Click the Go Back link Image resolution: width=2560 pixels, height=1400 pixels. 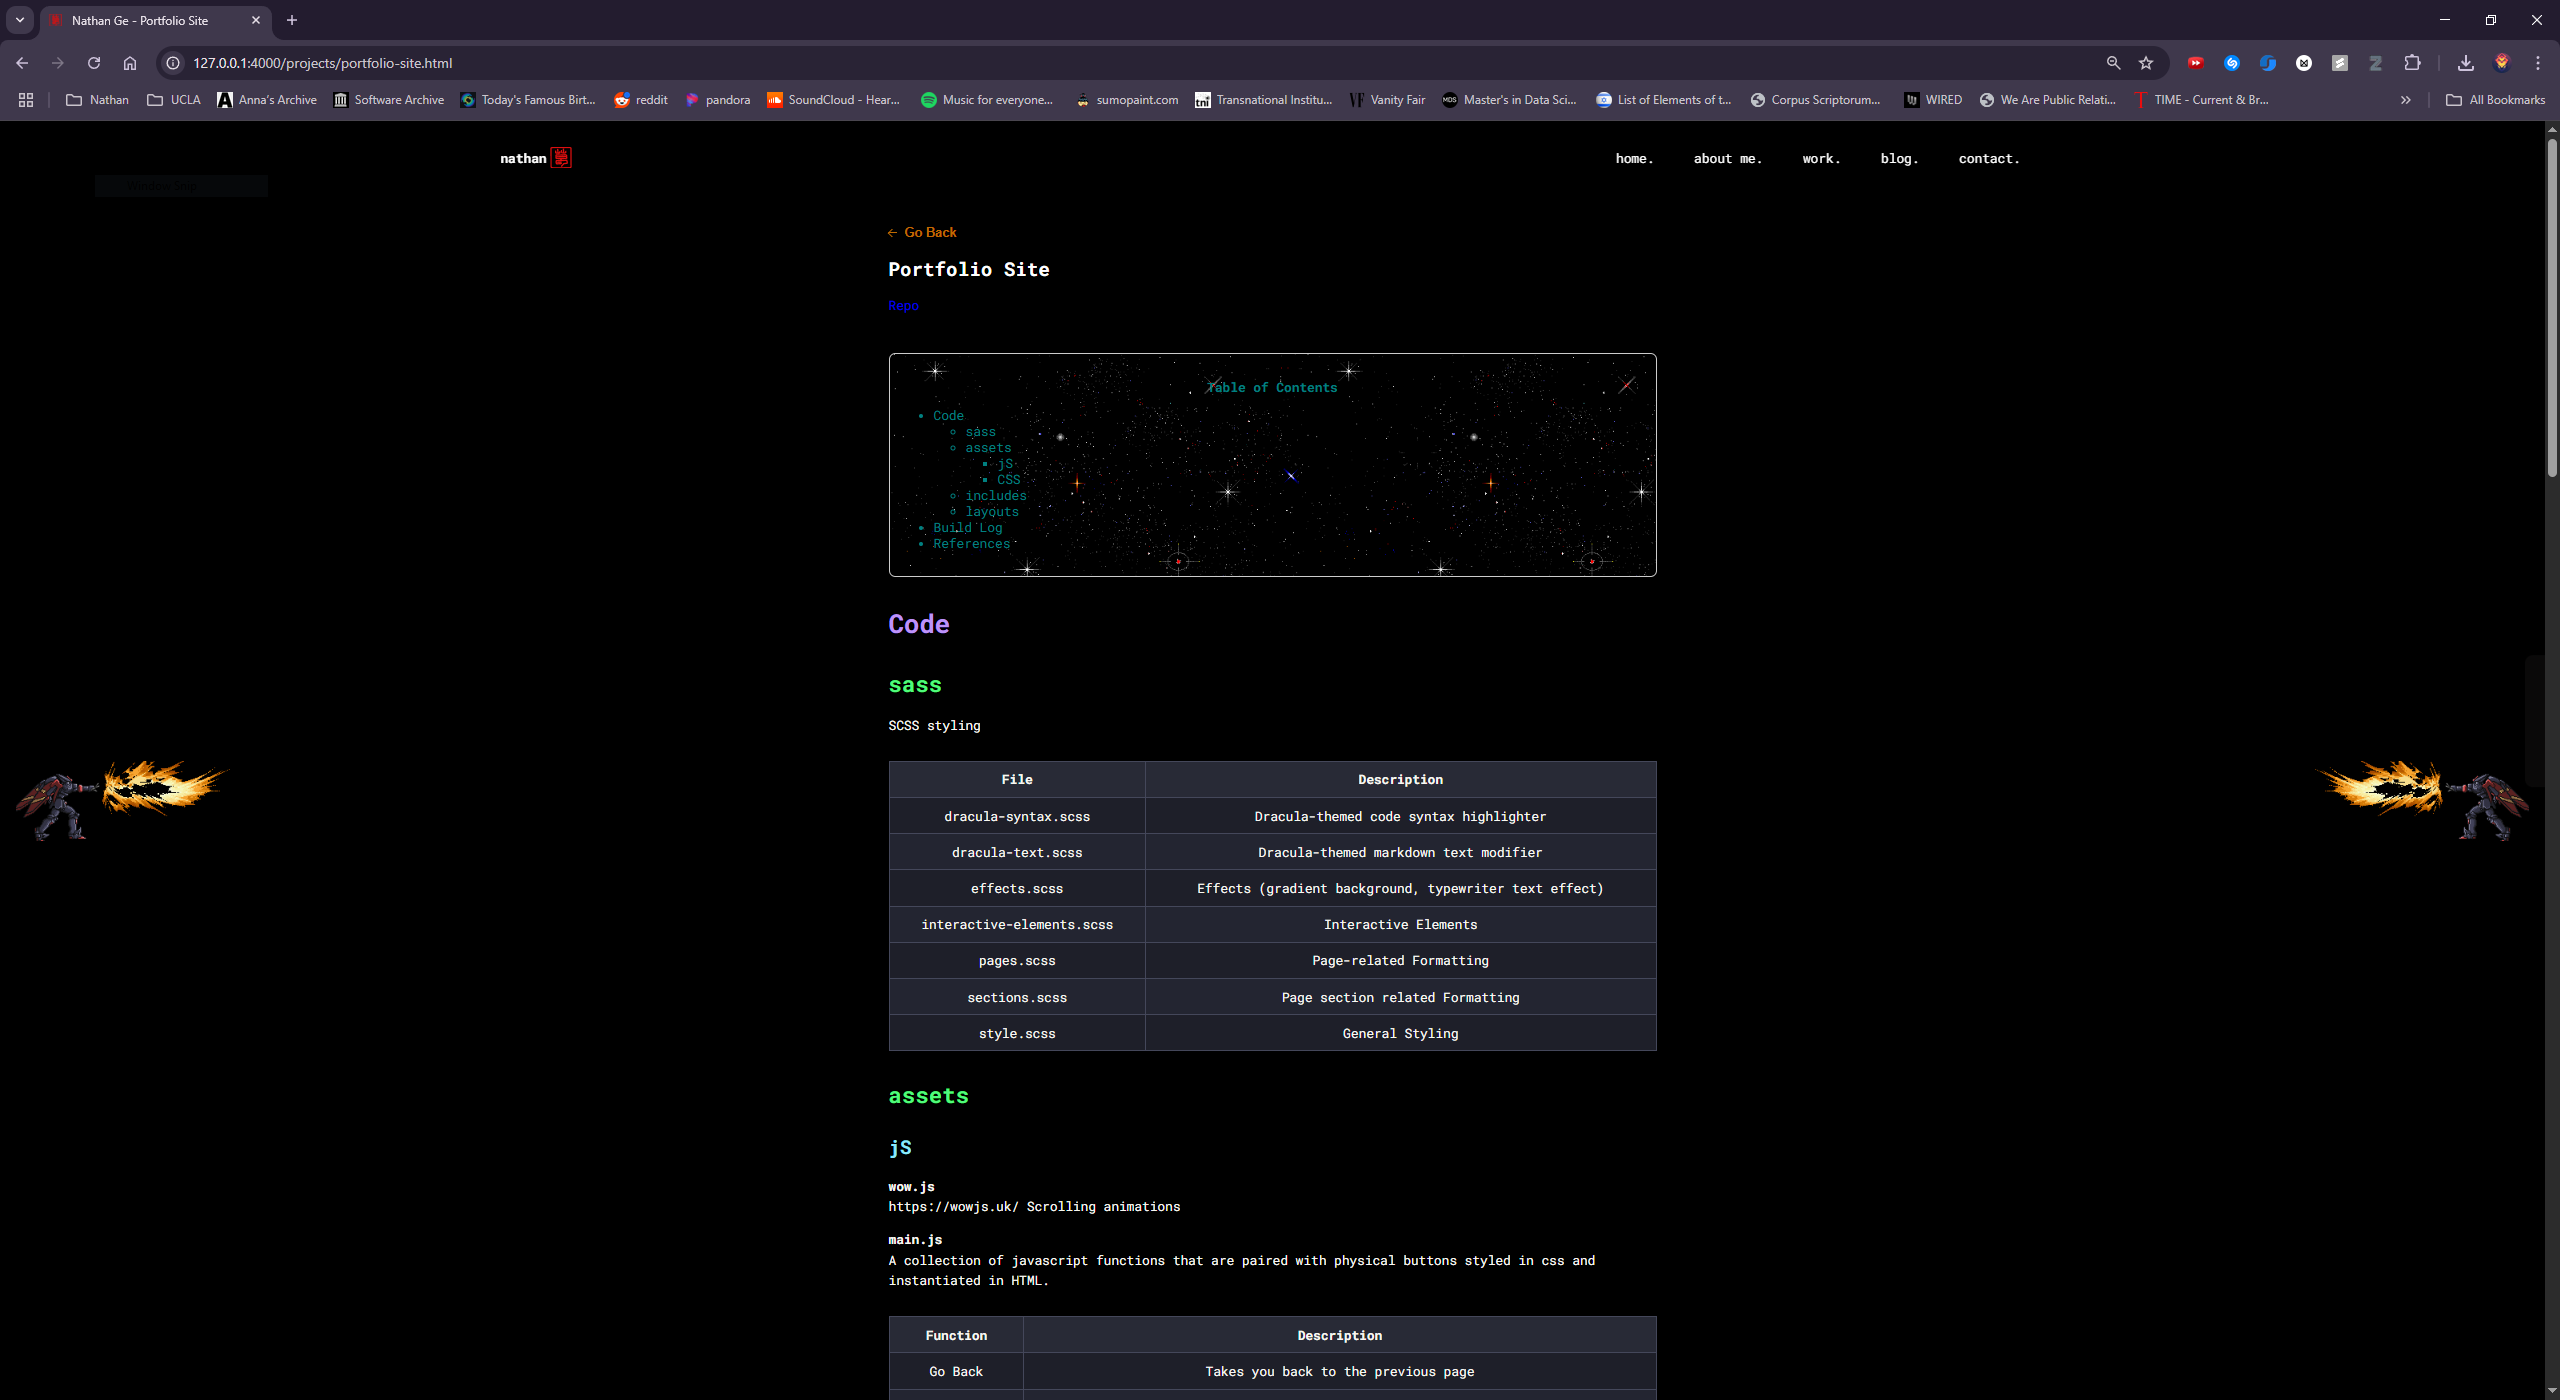[x=922, y=232]
